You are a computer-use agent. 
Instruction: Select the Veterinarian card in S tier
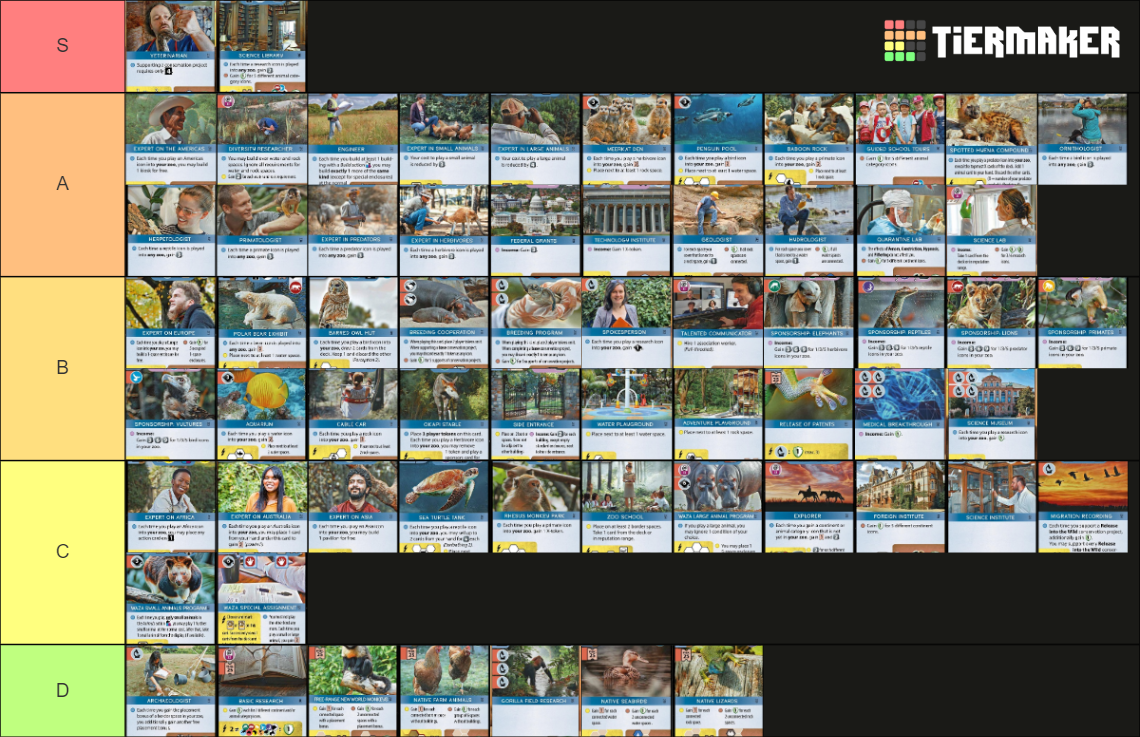pos(170,47)
